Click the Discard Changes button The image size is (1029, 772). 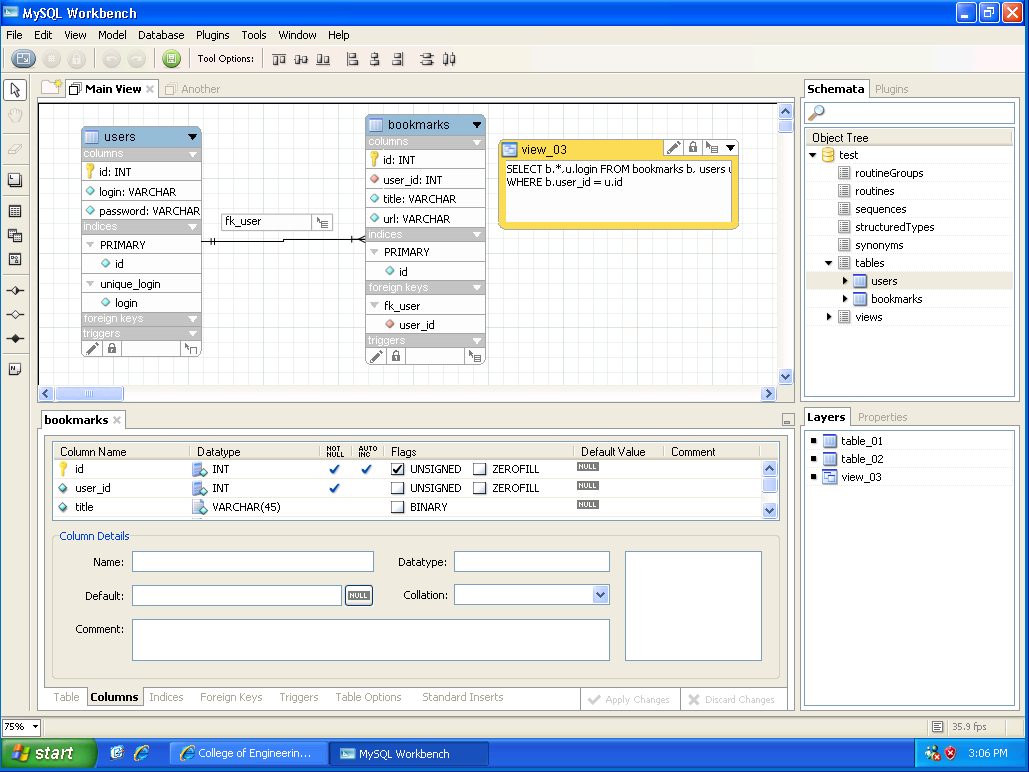pyautogui.click(x=732, y=700)
